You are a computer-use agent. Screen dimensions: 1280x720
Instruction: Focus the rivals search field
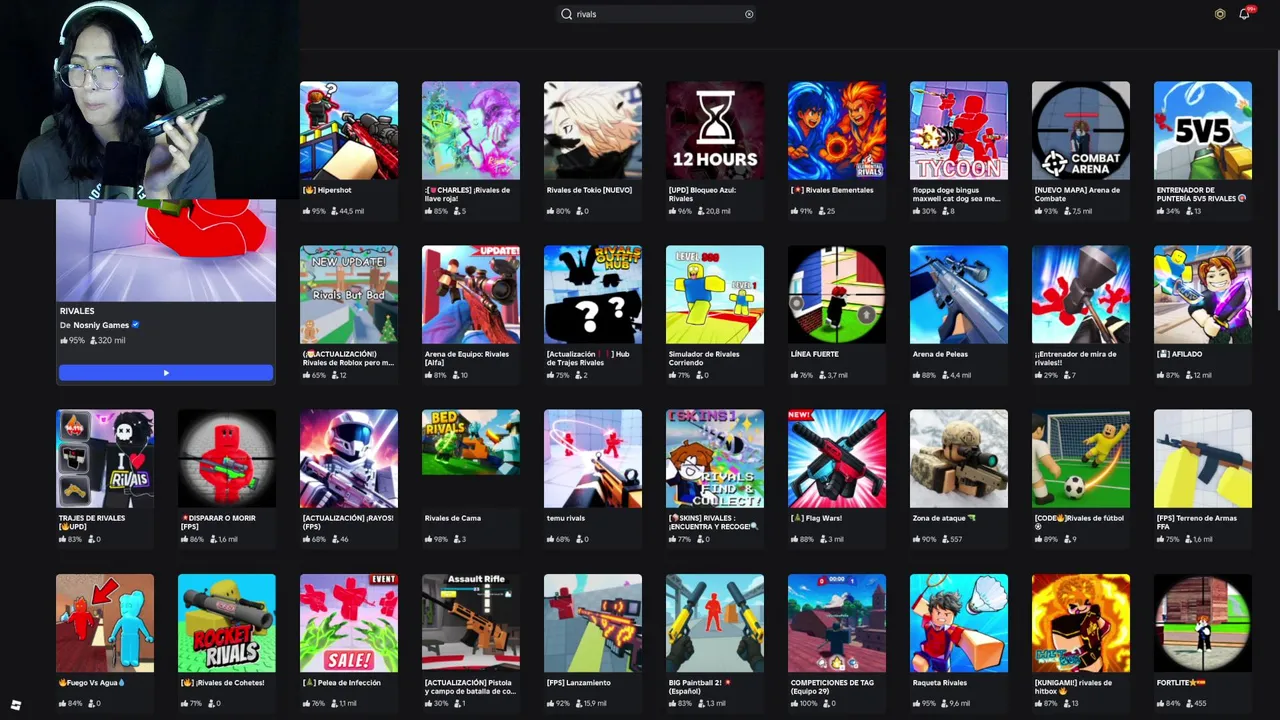[657, 14]
